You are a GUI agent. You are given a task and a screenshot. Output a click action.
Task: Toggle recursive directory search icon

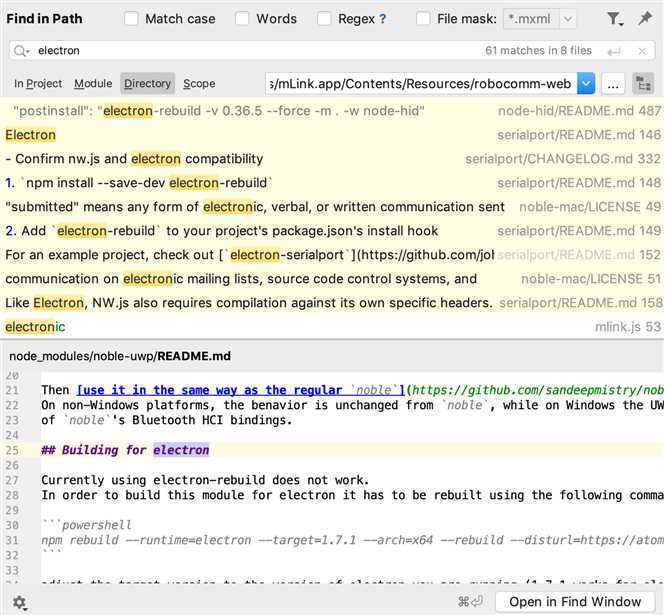[x=643, y=83]
